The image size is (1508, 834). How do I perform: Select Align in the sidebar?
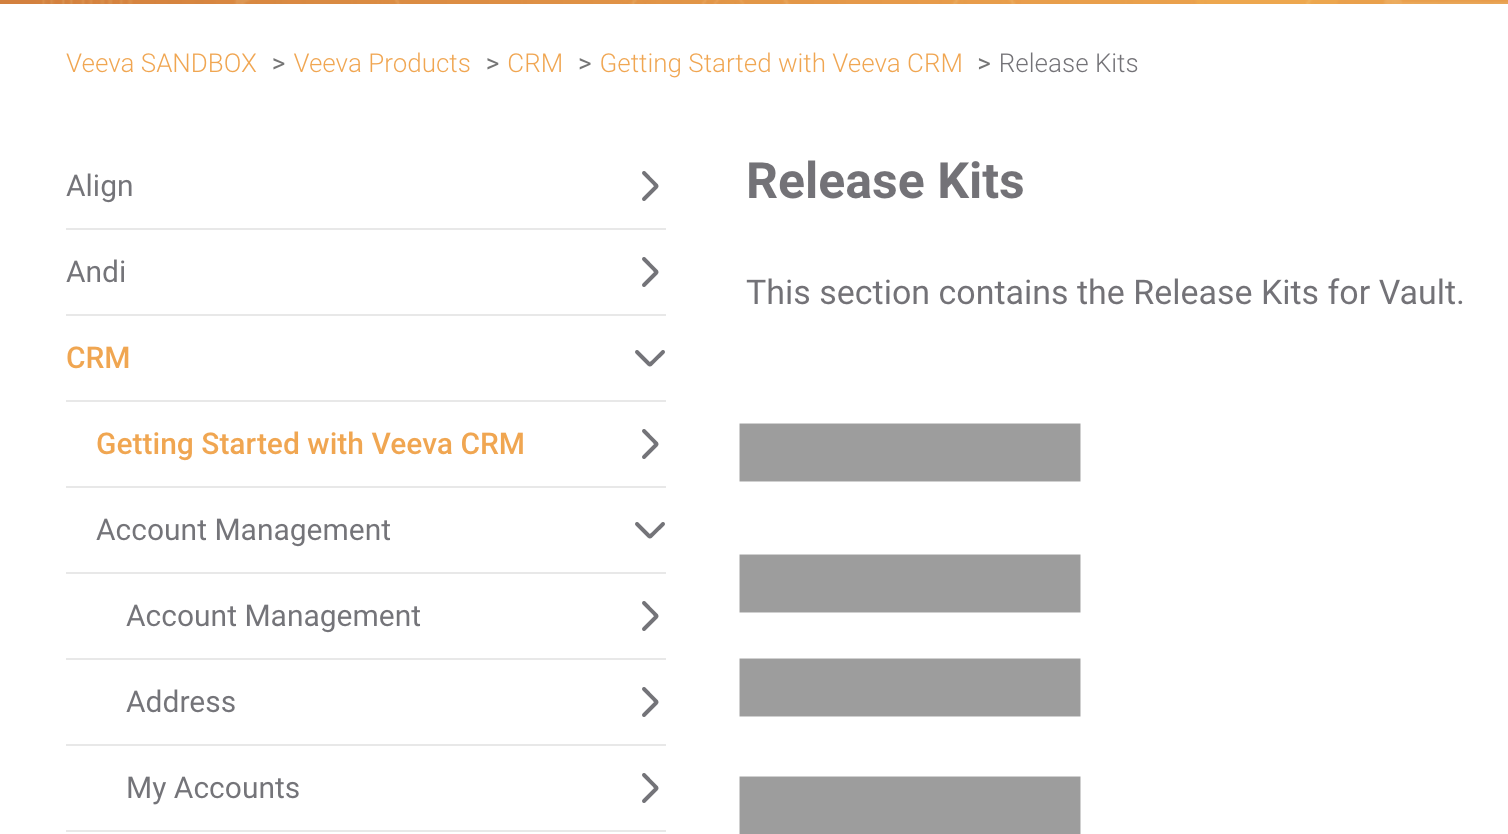tap(100, 186)
